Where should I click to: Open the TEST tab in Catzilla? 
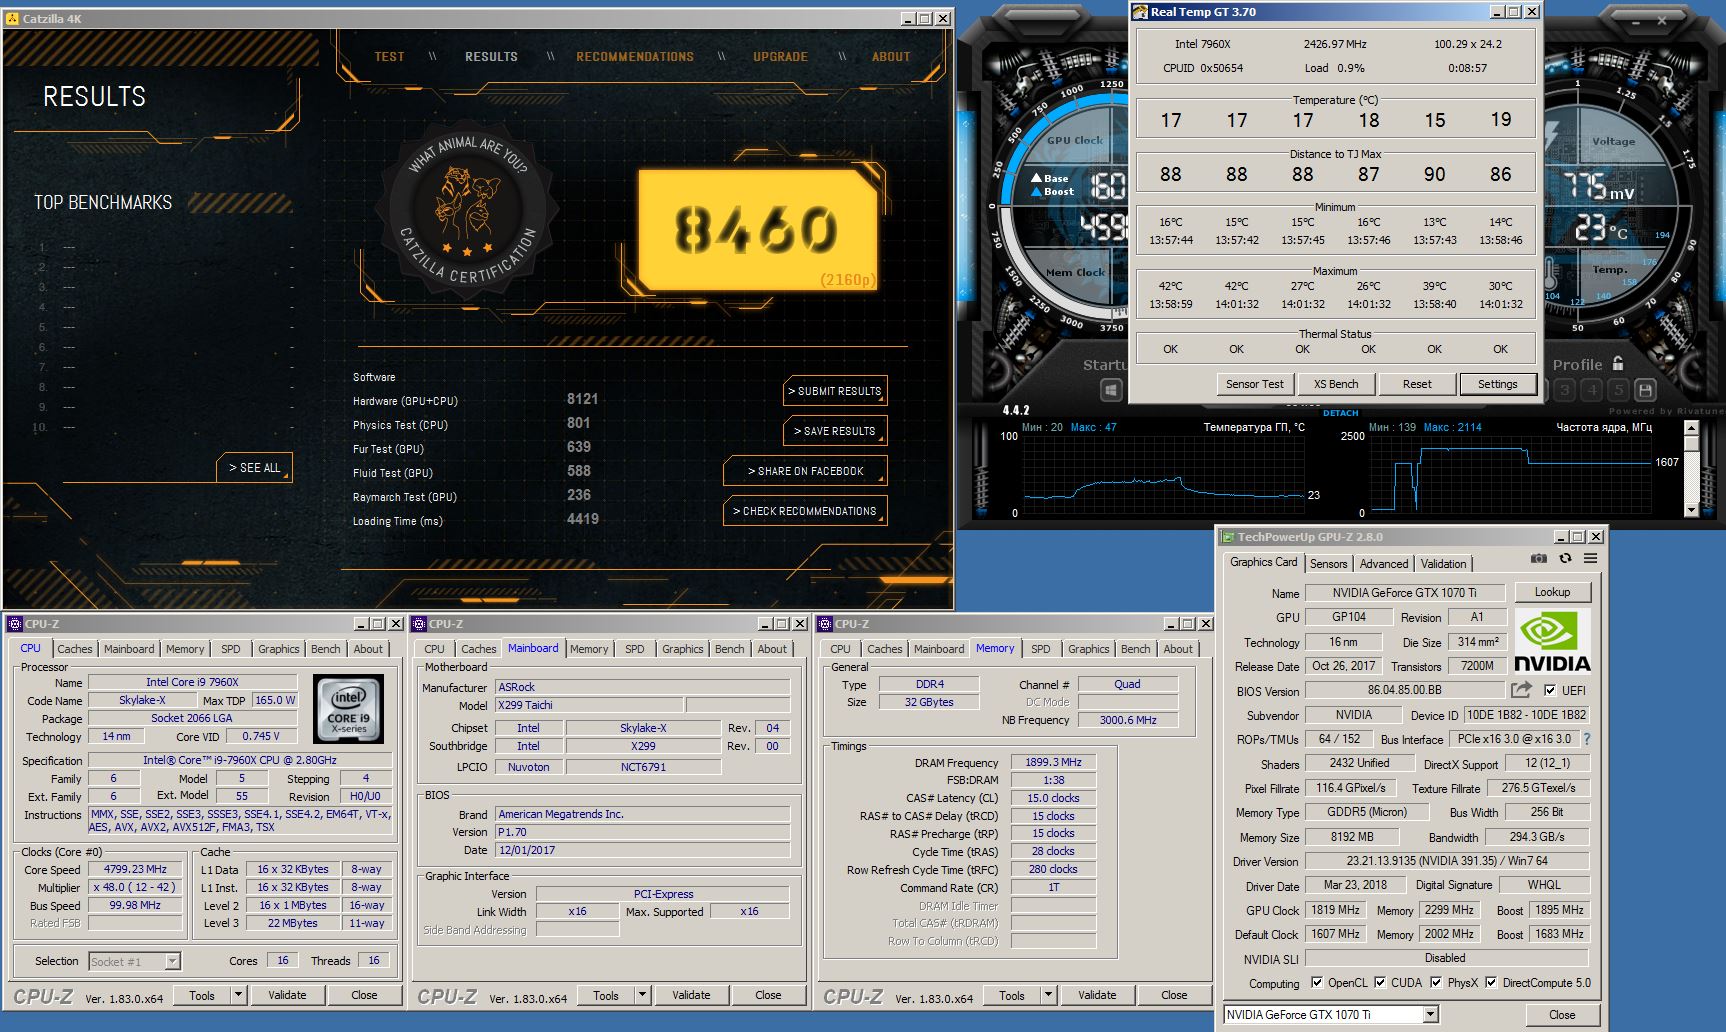(389, 57)
